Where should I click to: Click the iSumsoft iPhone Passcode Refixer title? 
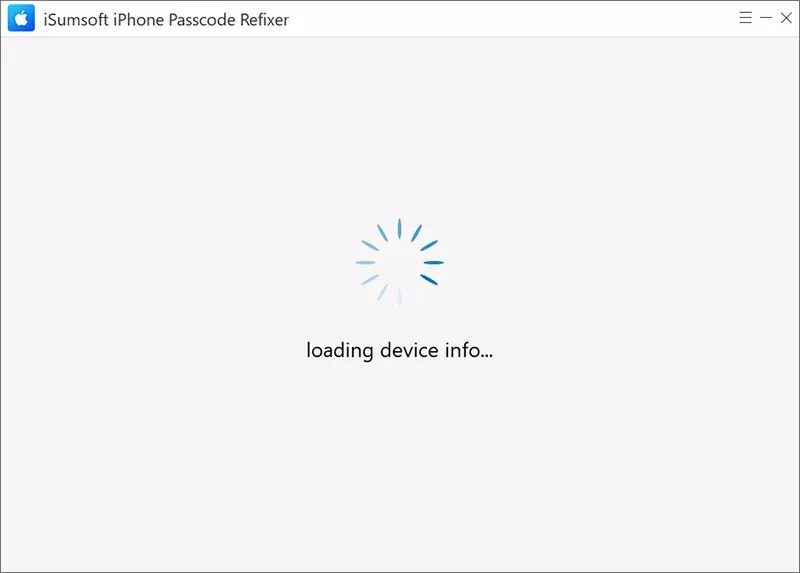(x=166, y=19)
